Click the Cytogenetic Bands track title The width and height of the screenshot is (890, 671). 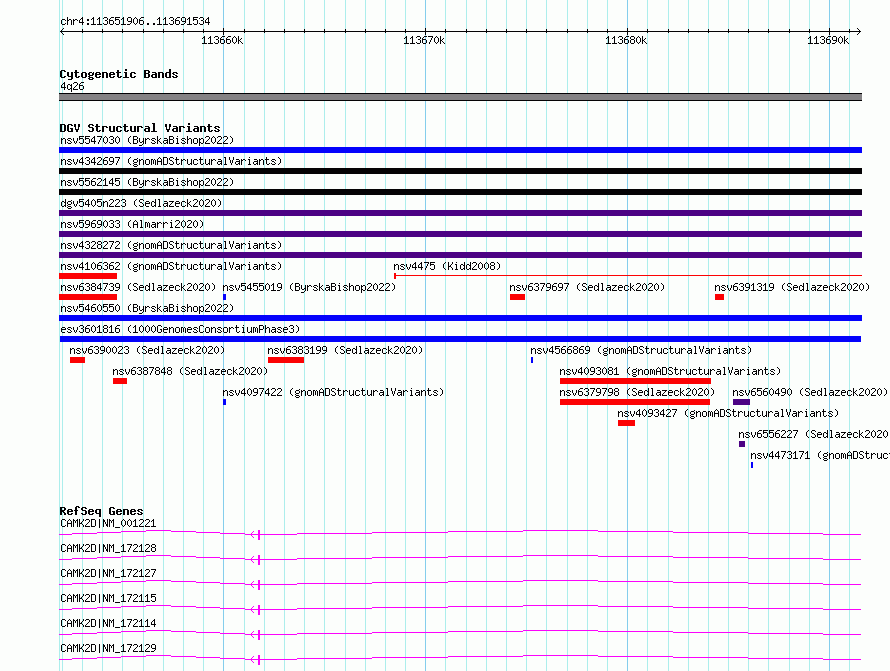[x=118, y=74]
